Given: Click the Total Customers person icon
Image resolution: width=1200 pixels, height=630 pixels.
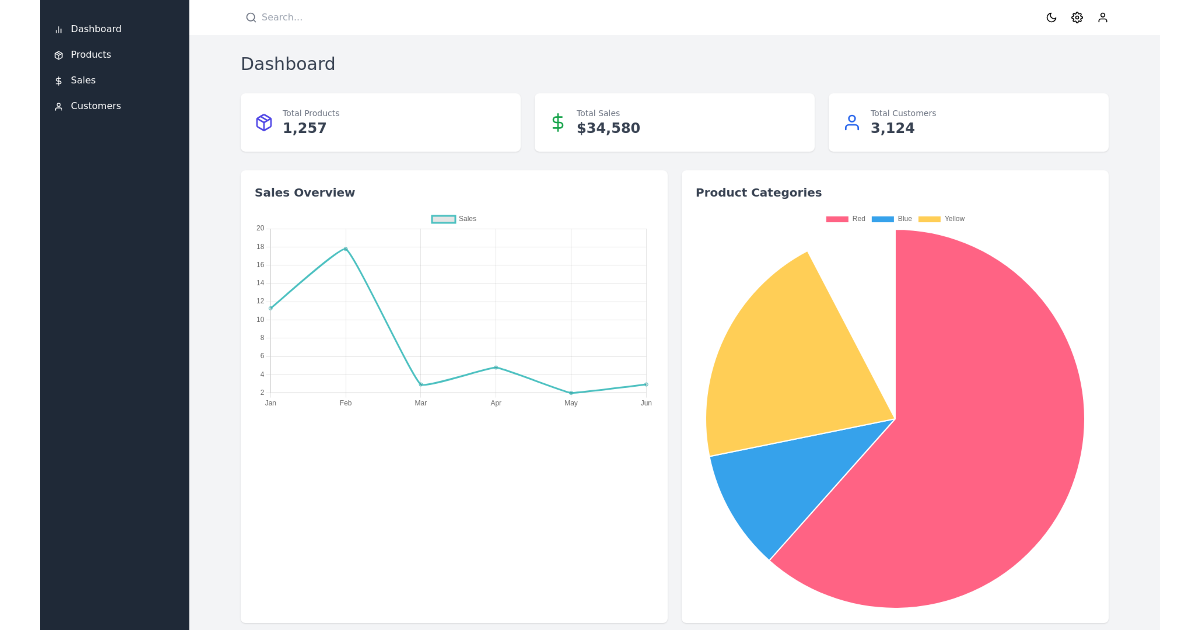Looking at the screenshot, I should click(x=851, y=122).
